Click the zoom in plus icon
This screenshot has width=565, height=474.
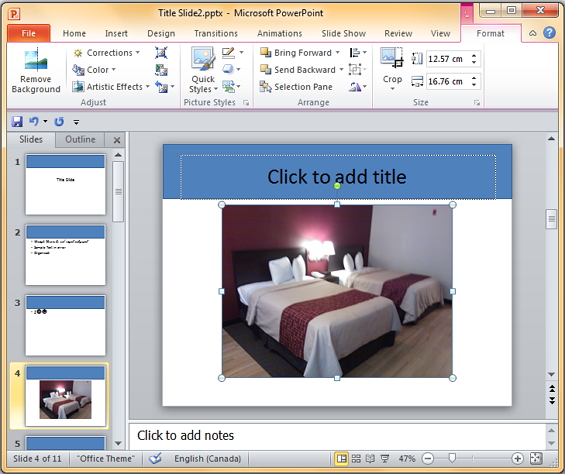pyautogui.click(x=517, y=459)
